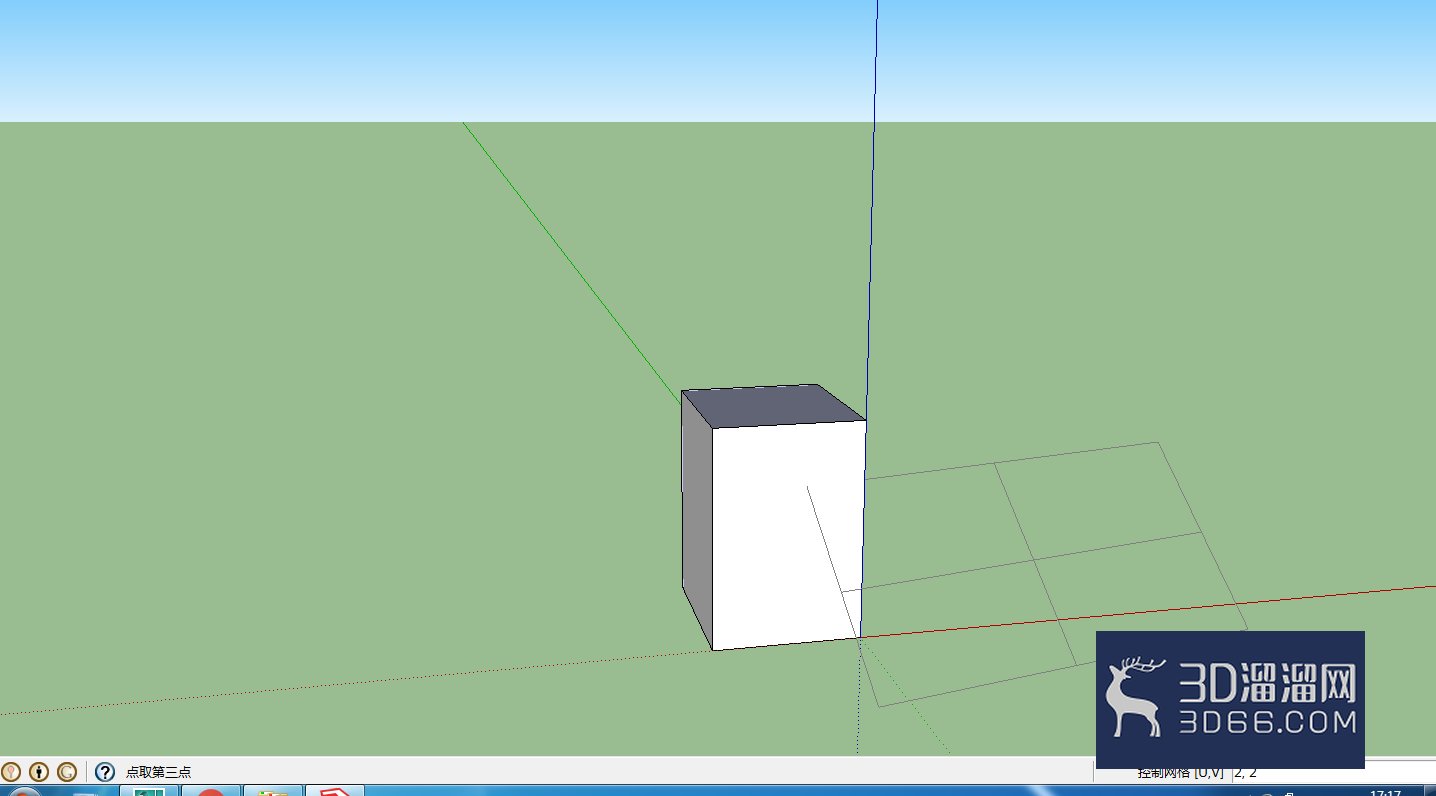Click the credits person status icon
The width and height of the screenshot is (1436, 796).
click(39, 772)
